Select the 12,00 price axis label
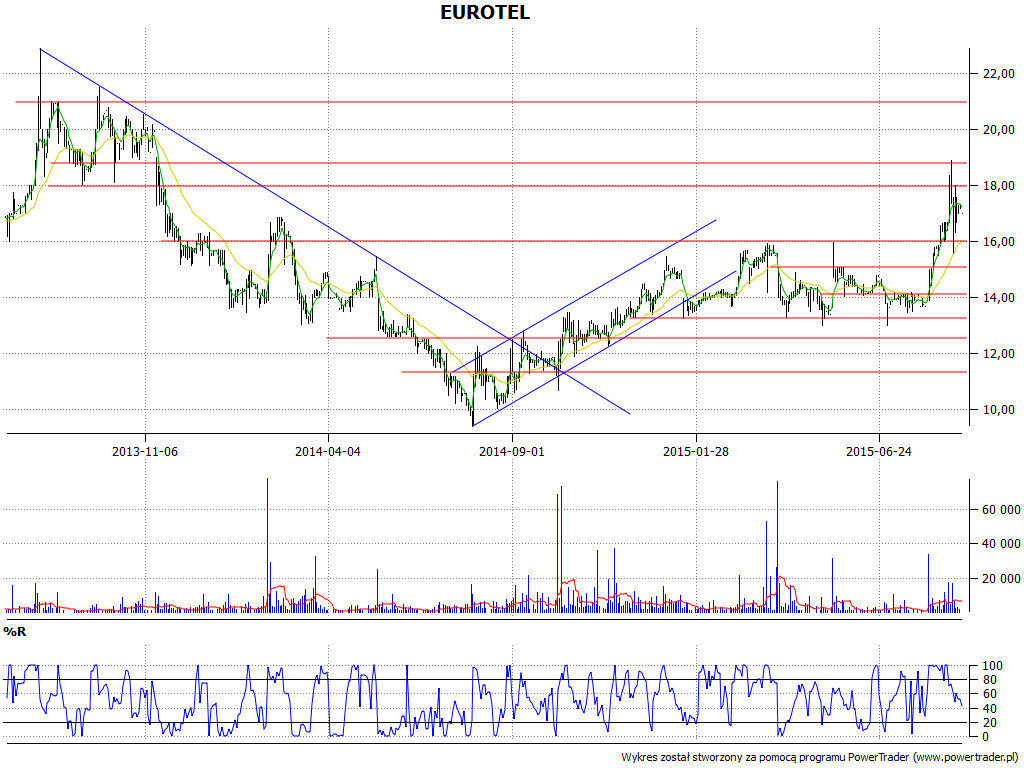 pos(999,354)
